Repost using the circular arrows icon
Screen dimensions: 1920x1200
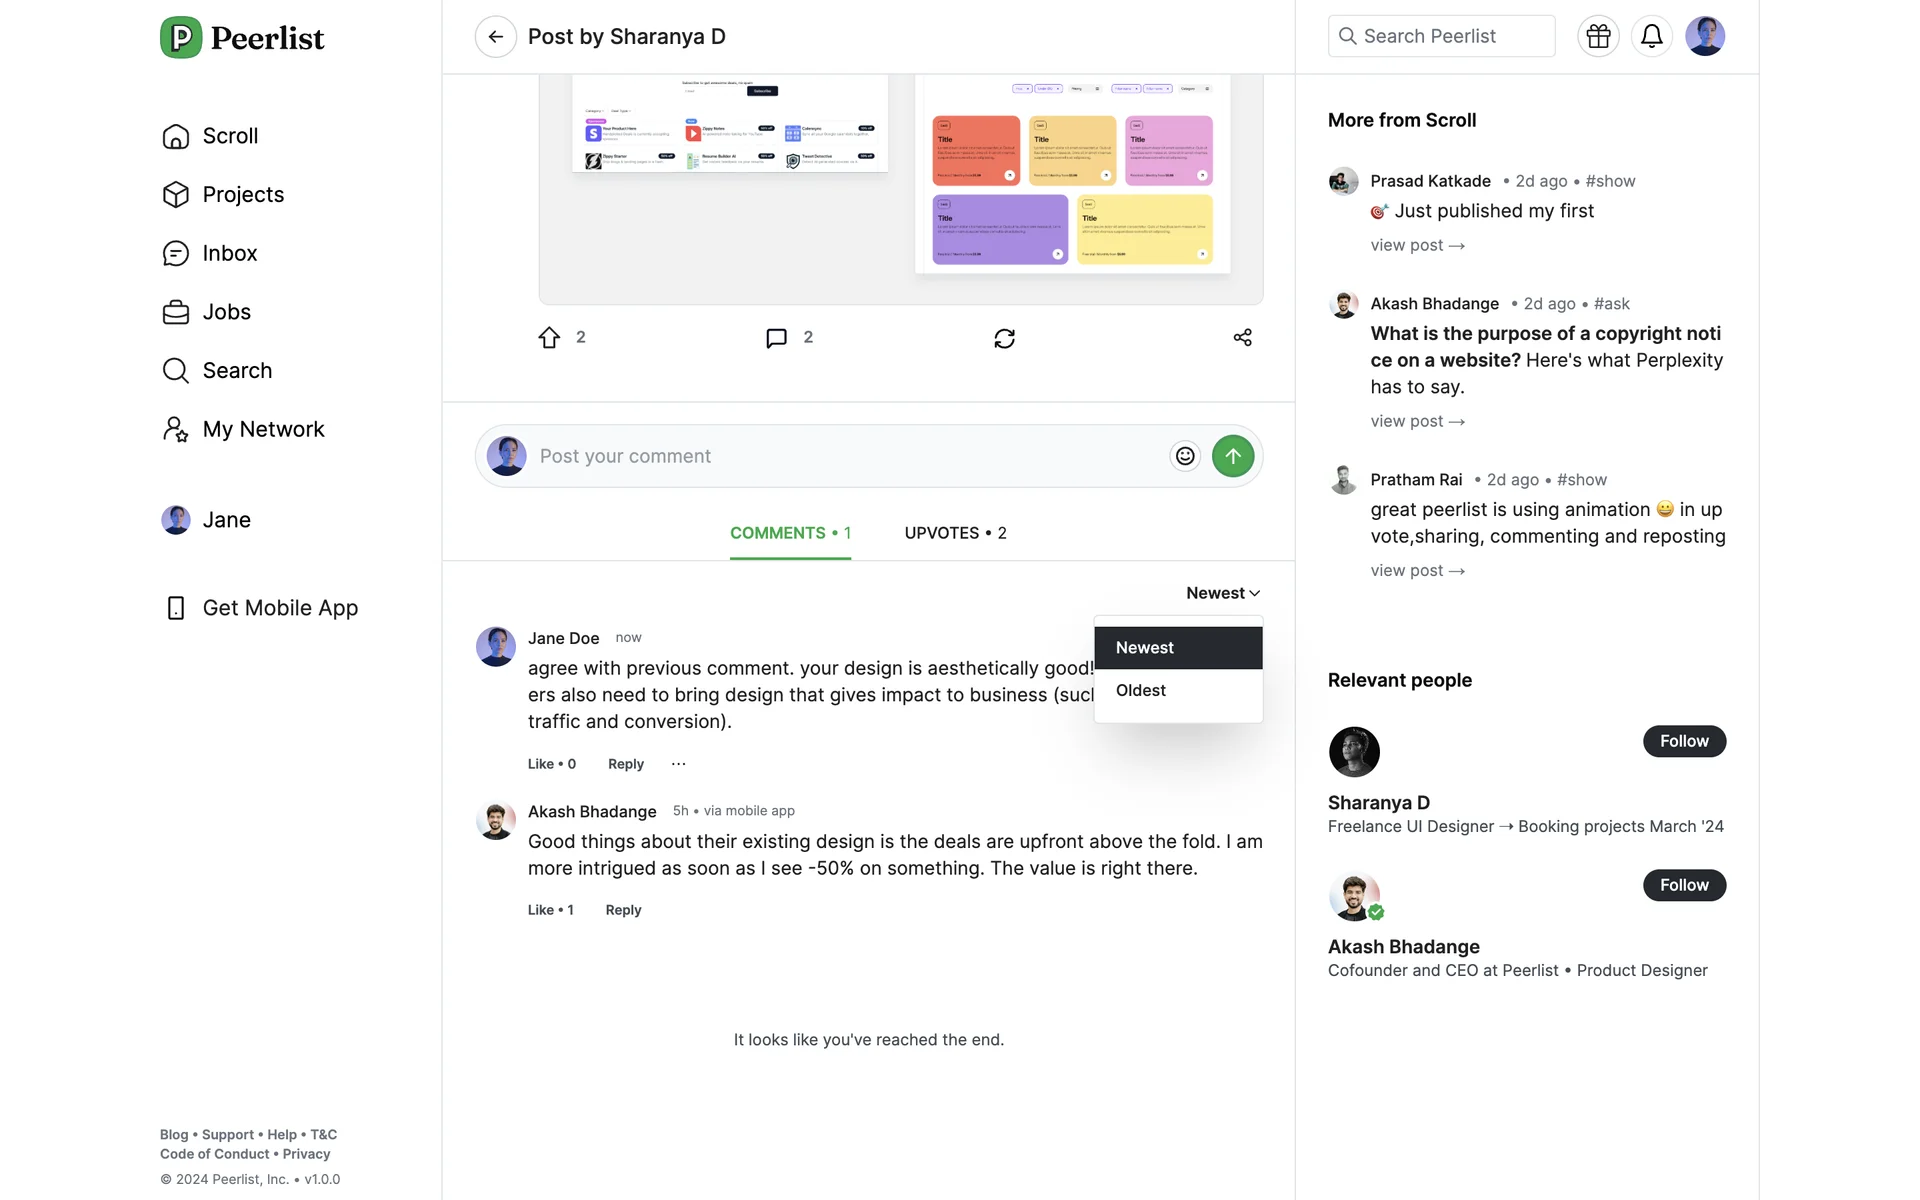point(1004,339)
